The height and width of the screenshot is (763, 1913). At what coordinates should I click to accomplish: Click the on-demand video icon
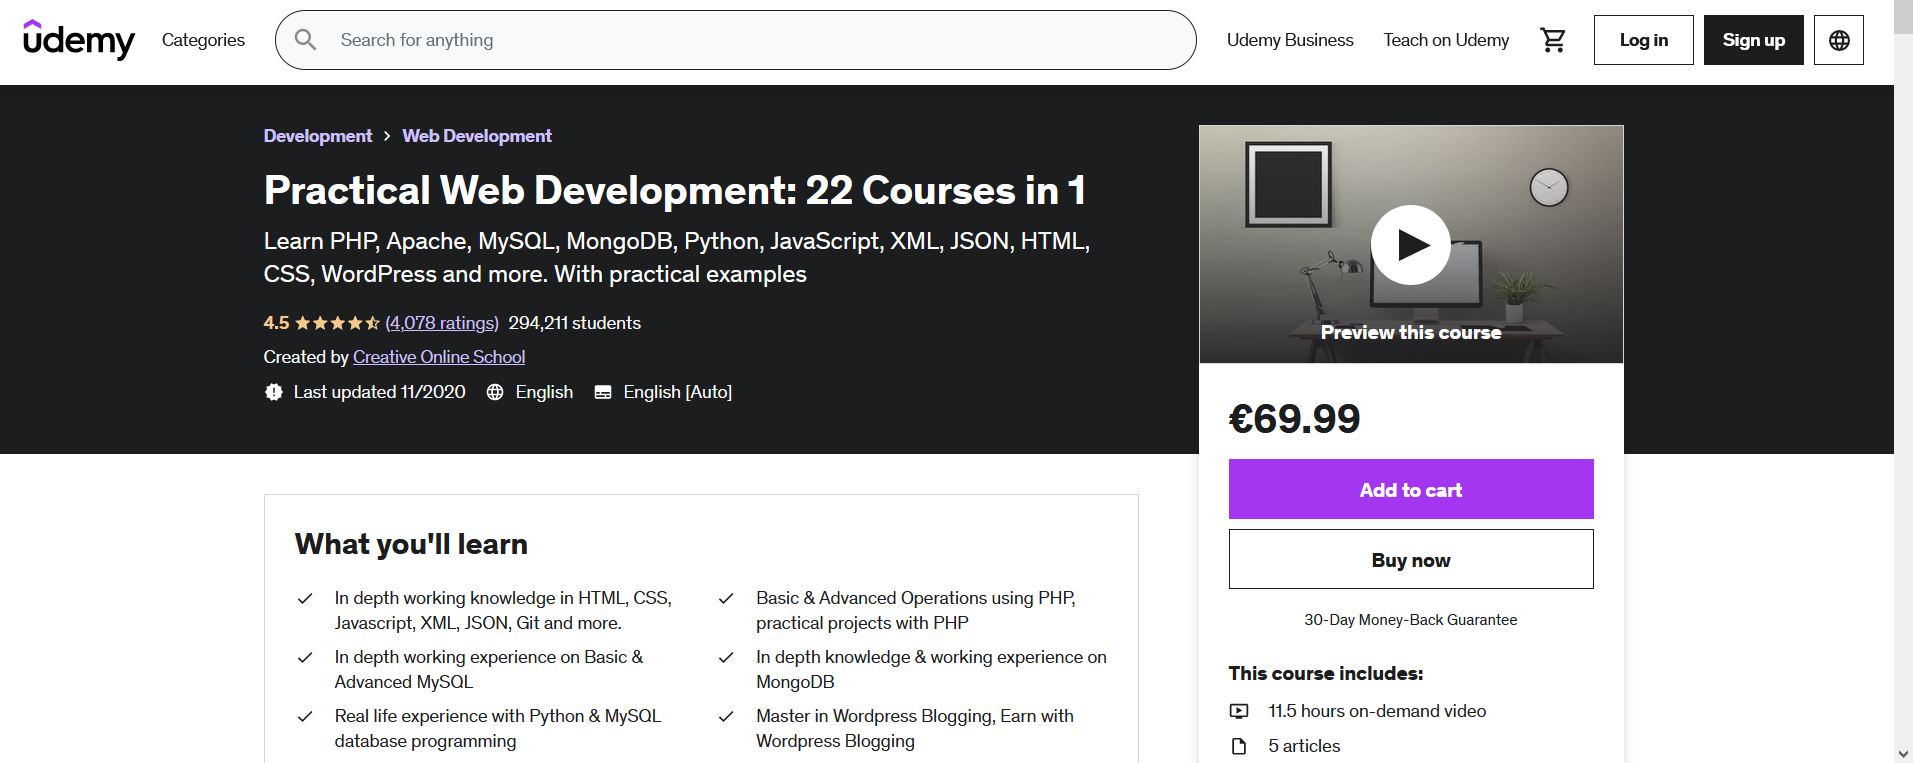tap(1239, 711)
